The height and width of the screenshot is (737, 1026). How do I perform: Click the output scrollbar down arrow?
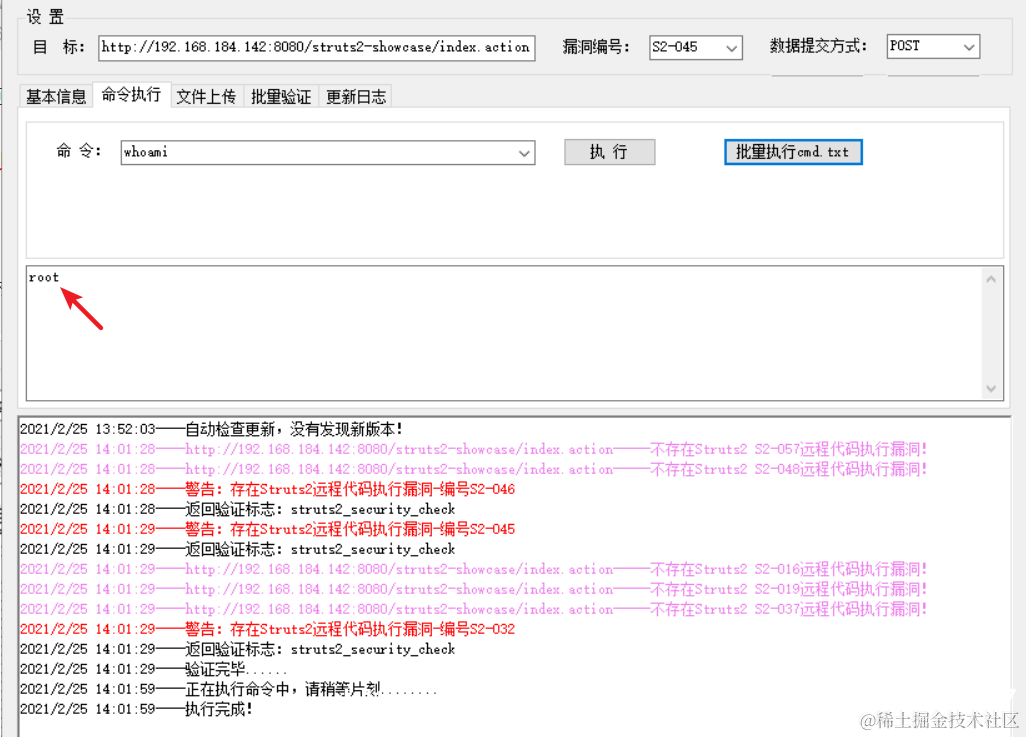click(991, 389)
